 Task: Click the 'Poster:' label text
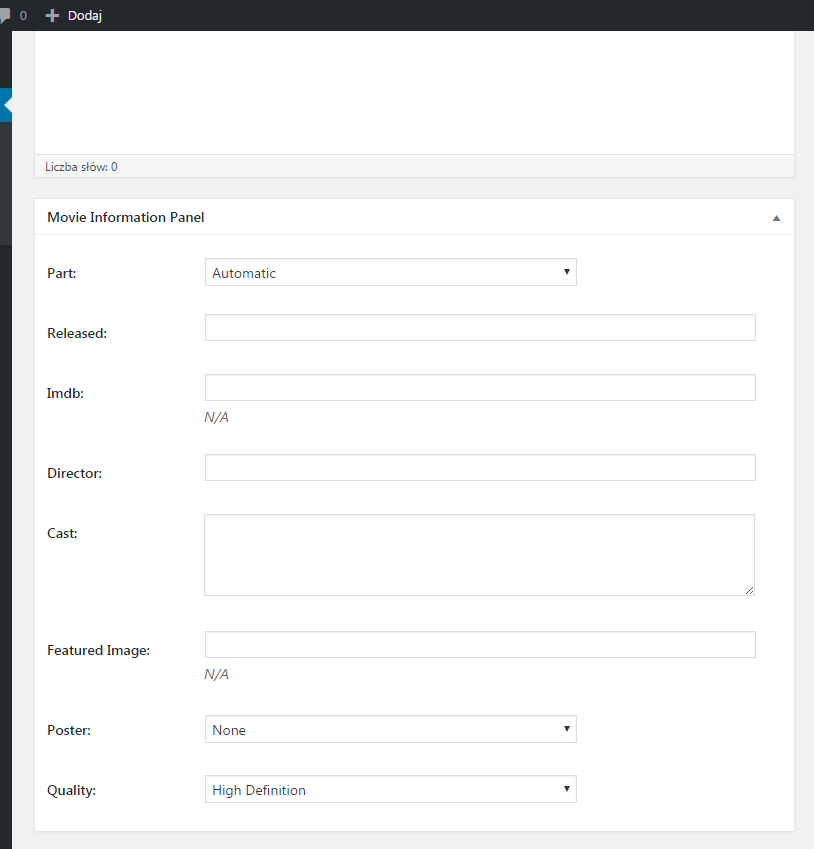point(69,730)
